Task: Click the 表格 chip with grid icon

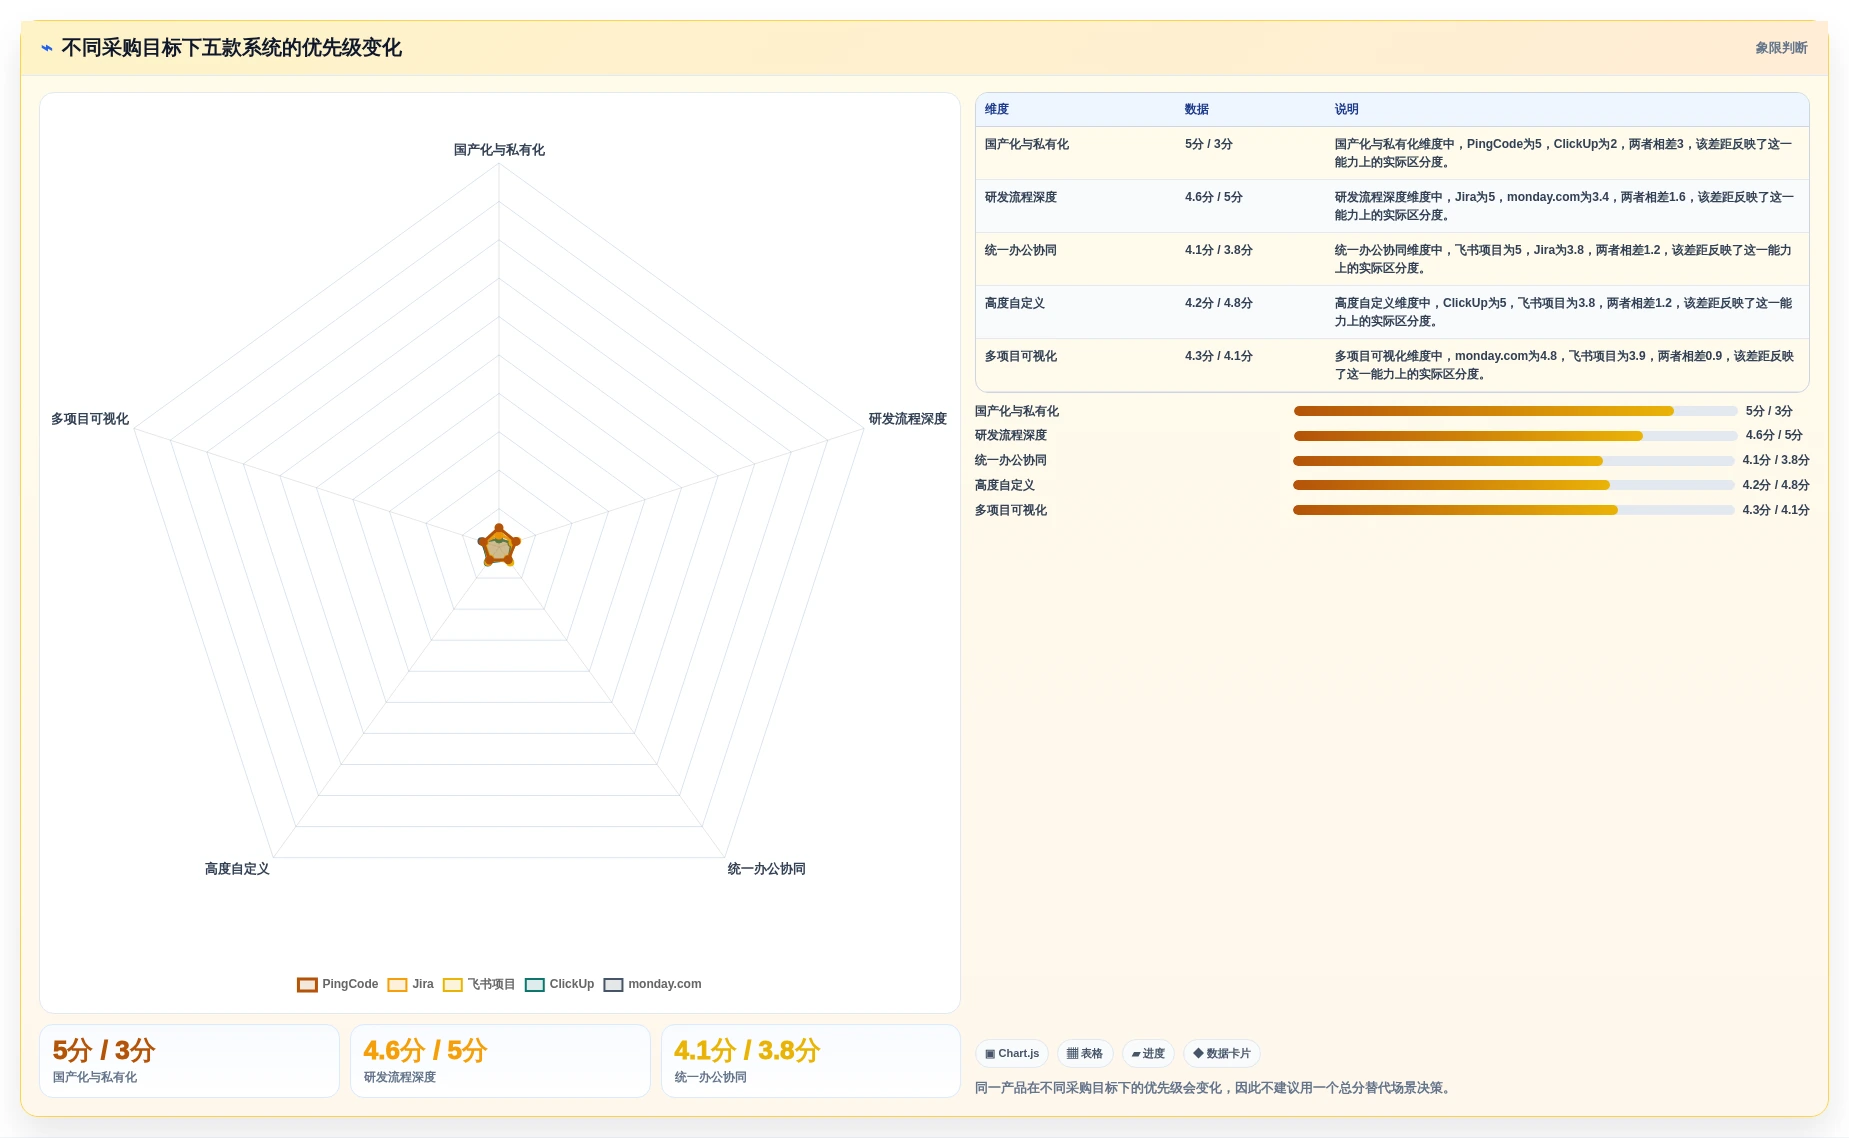Action: pyautogui.click(x=1085, y=1053)
